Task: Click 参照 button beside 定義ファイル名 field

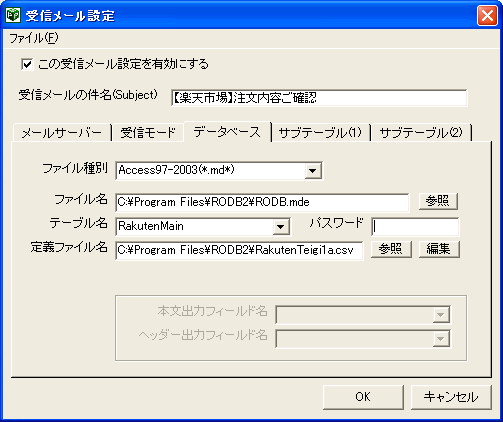Action: [x=391, y=249]
